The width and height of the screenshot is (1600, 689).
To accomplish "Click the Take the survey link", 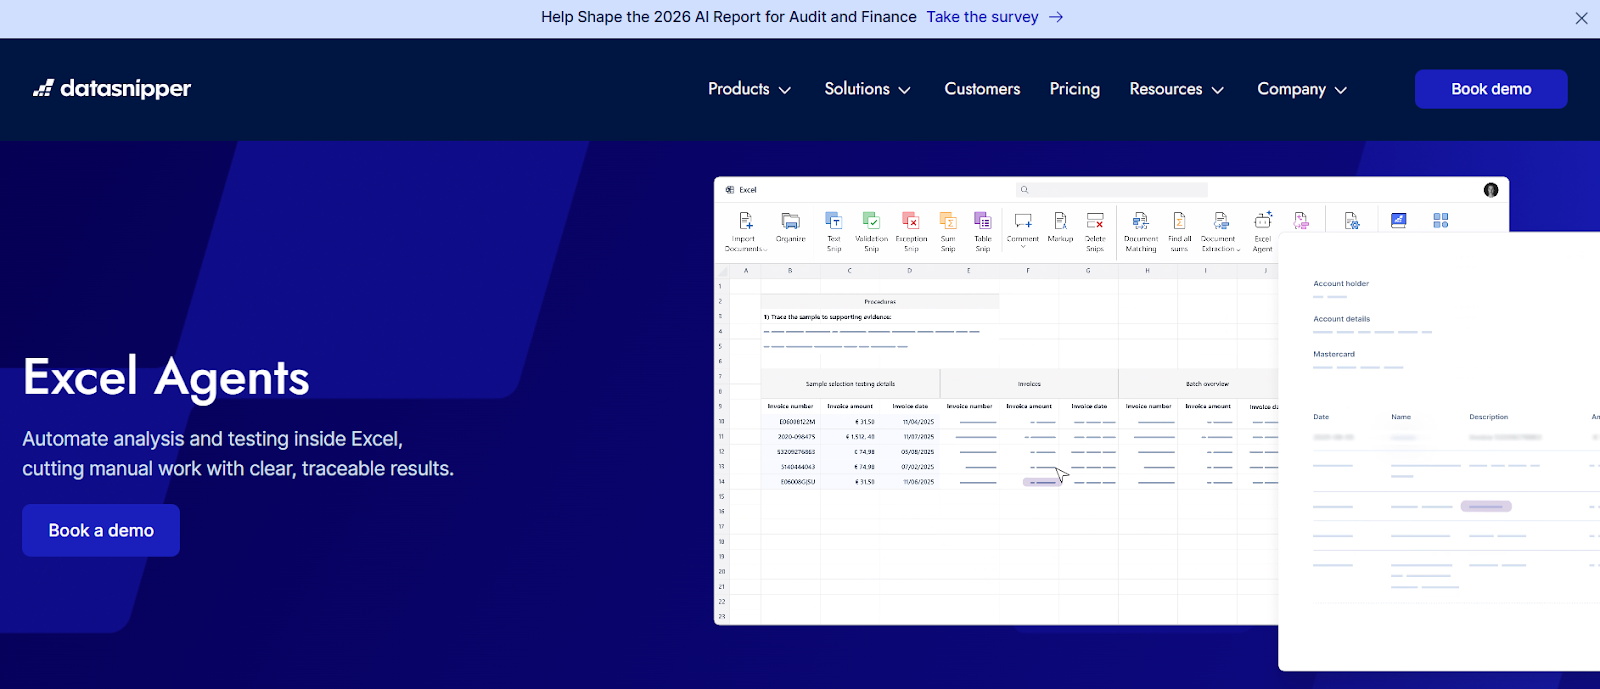I will (982, 17).
